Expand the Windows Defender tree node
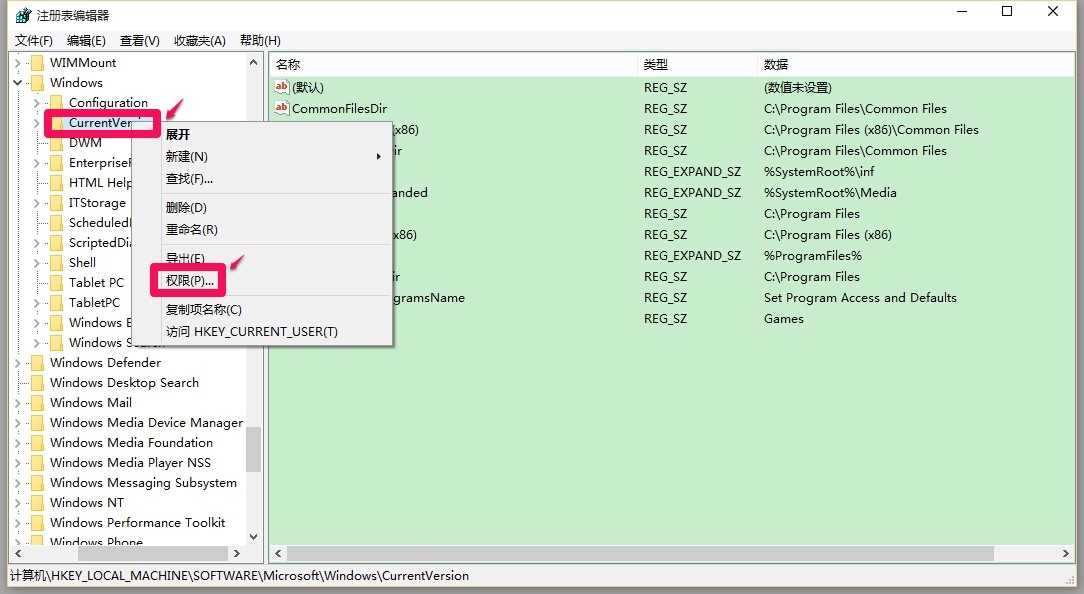This screenshot has width=1084, height=594. pyautogui.click(x=18, y=362)
